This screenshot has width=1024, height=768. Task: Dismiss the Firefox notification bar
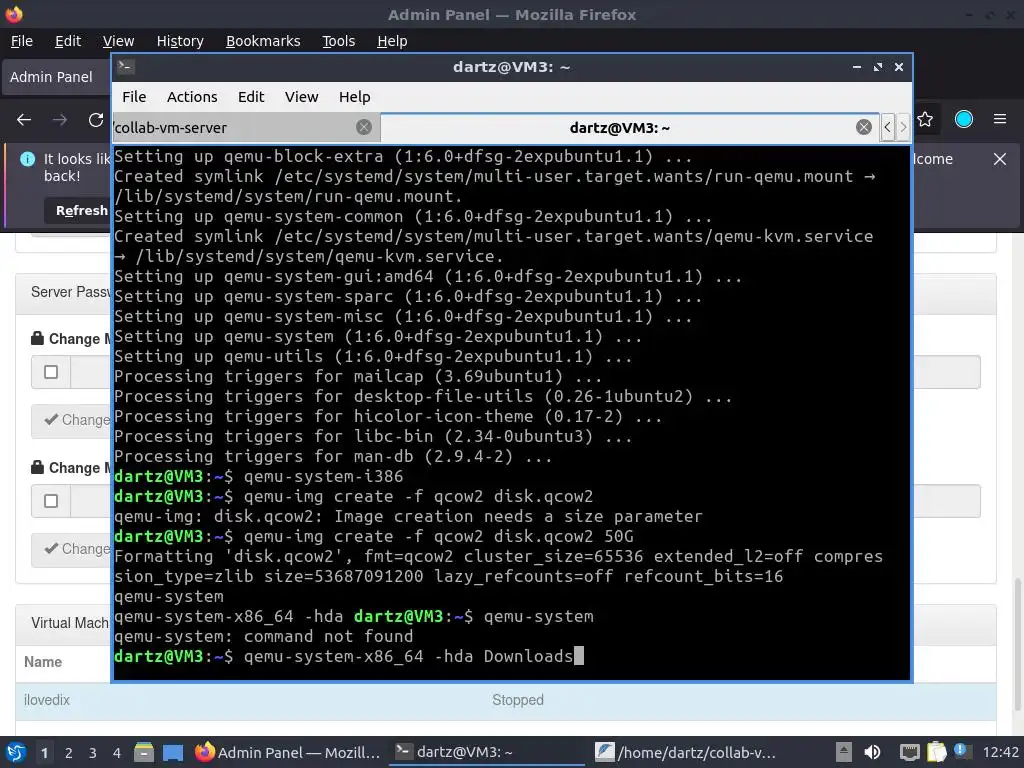pos(999,159)
